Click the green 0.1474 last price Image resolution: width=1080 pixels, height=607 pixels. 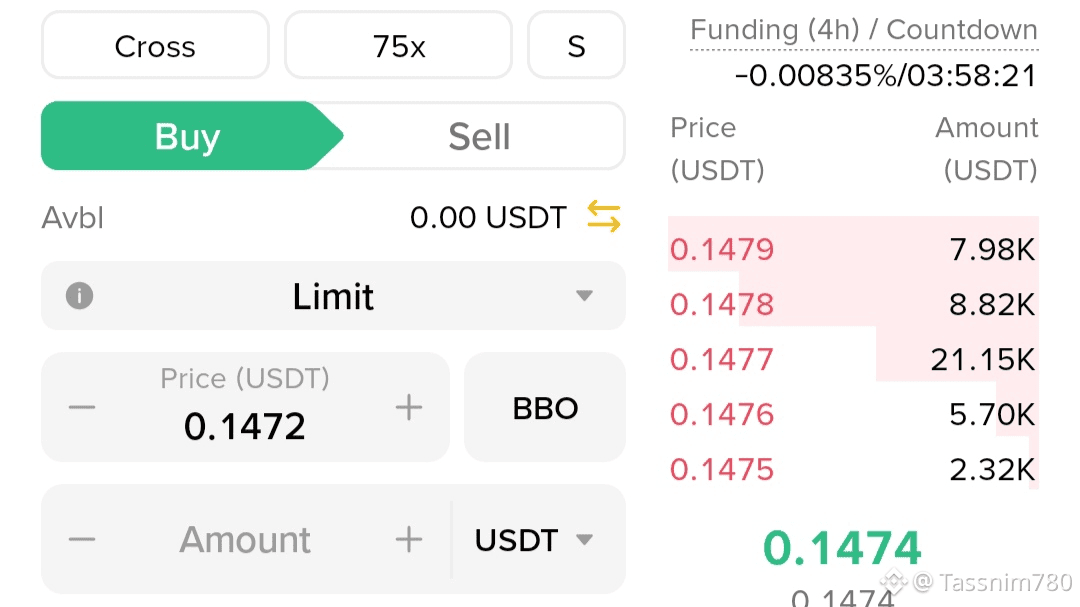tap(842, 548)
